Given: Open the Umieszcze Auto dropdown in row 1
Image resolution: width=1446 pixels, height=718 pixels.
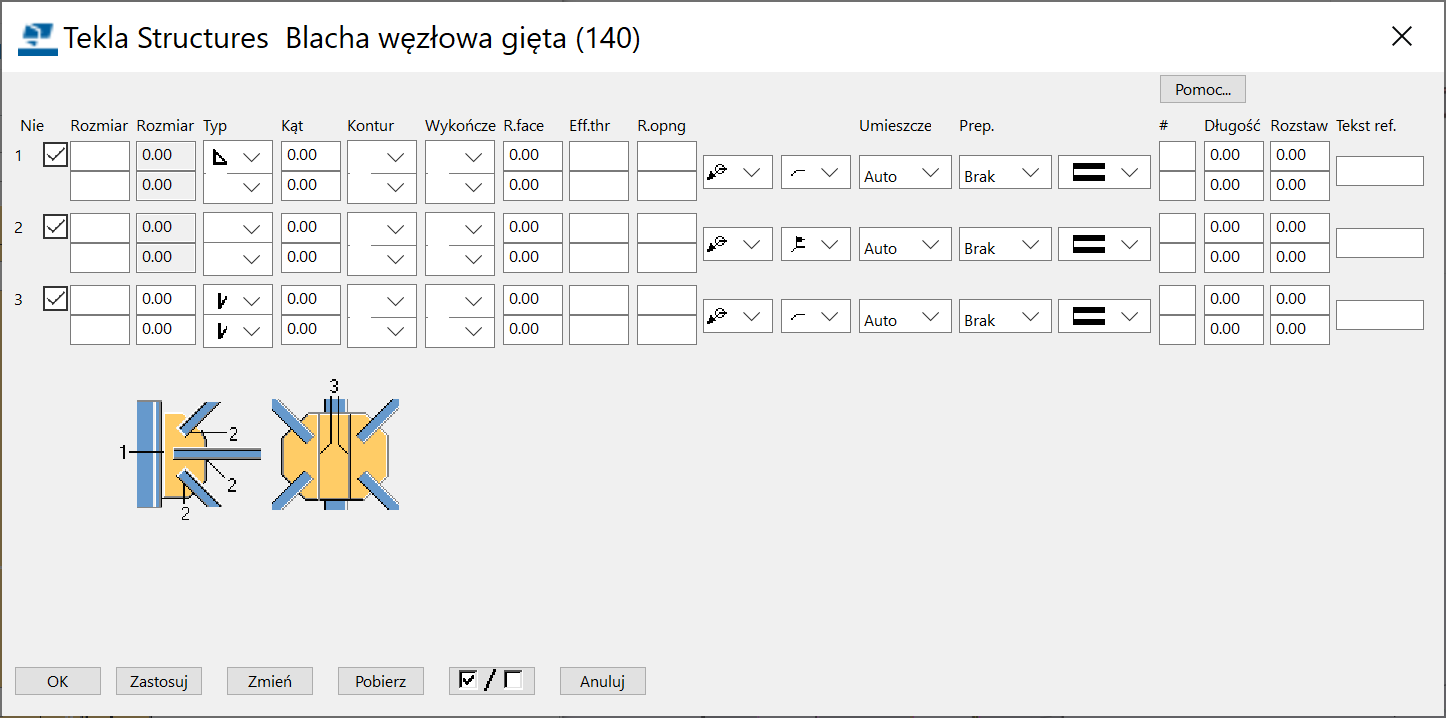Looking at the screenshot, I should point(904,172).
